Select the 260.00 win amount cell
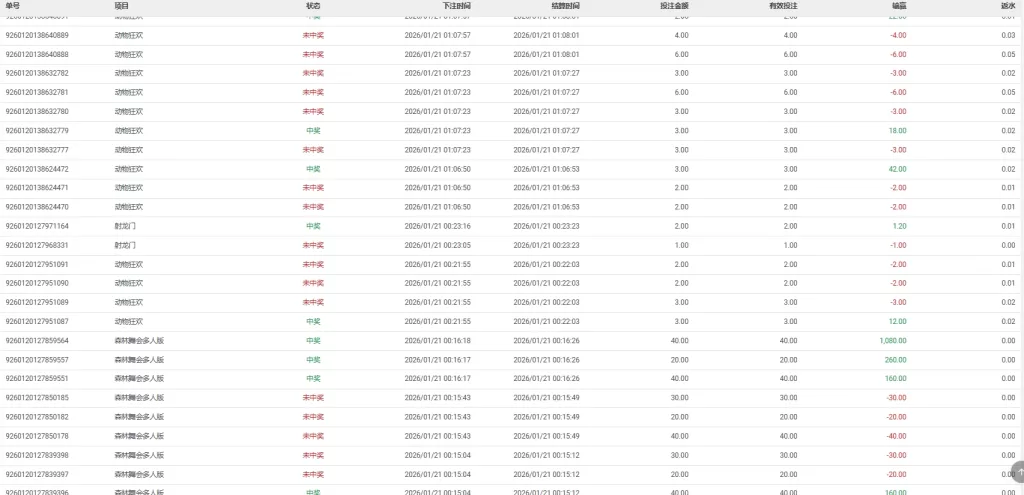The image size is (1024, 495). click(895, 359)
